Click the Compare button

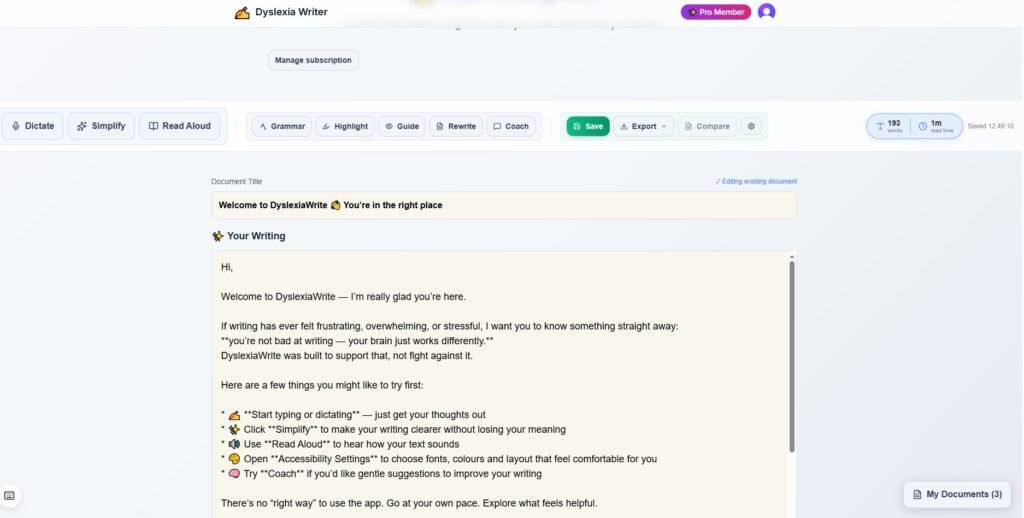(707, 126)
